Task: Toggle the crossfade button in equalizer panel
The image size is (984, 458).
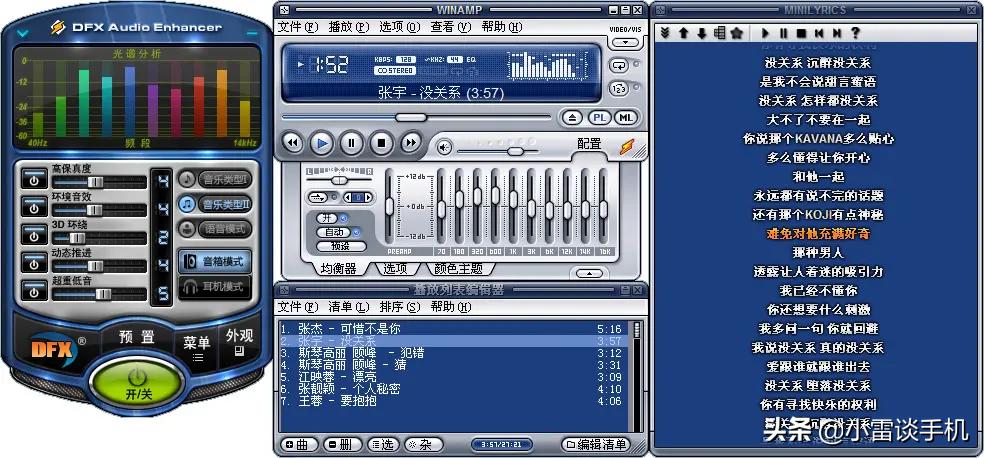Action: 318,198
